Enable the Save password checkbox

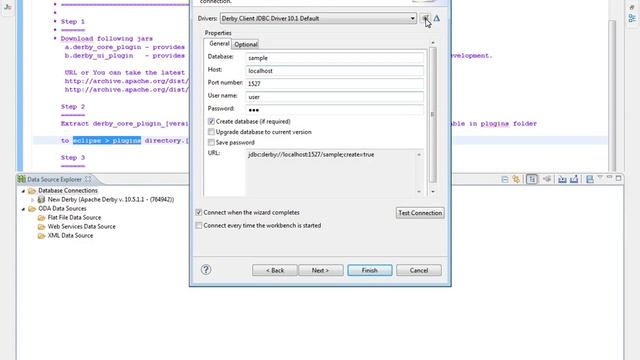pos(211,142)
